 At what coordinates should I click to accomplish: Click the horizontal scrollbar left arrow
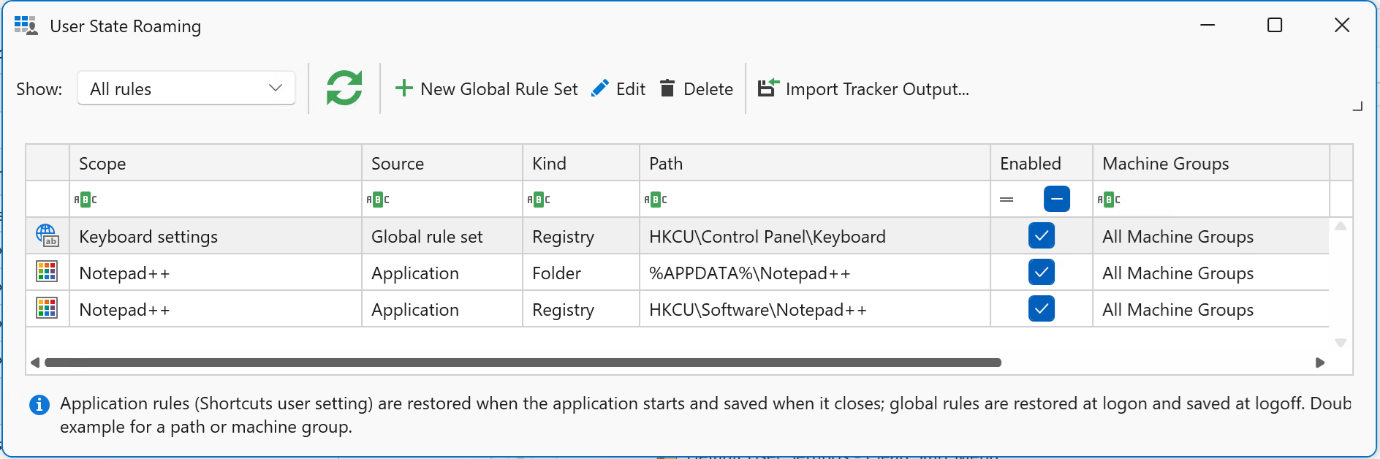tap(35, 362)
